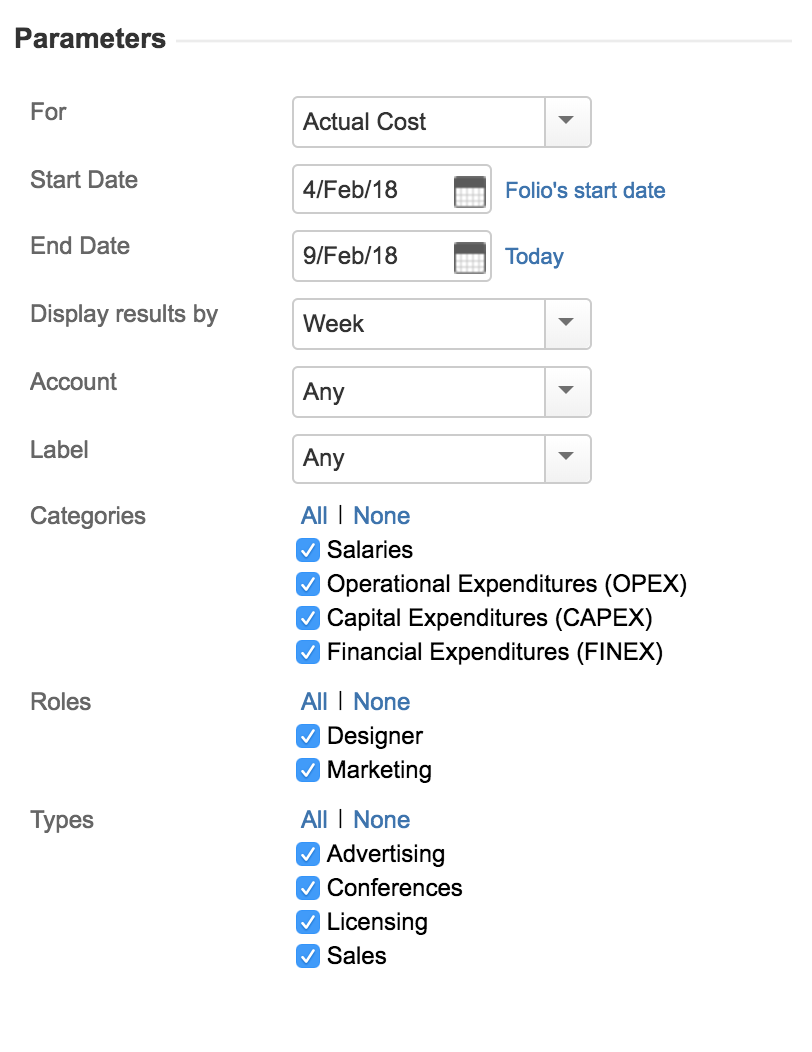Select None for Categories
Viewport: 812px width, 1052px height.
tap(381, 515)
